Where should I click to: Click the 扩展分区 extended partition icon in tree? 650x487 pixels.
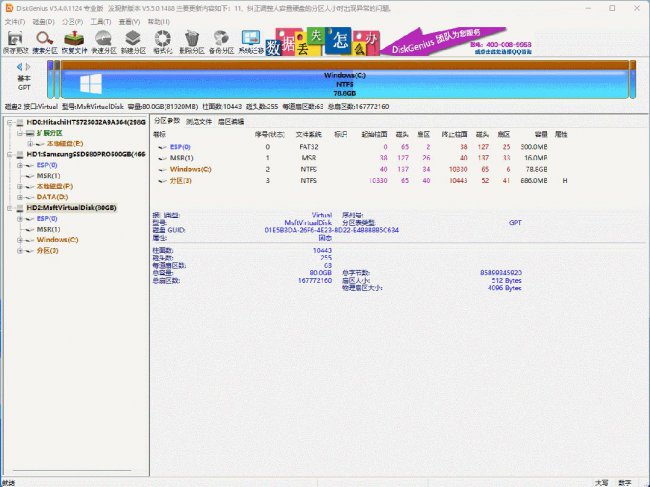tap(30, 133)
